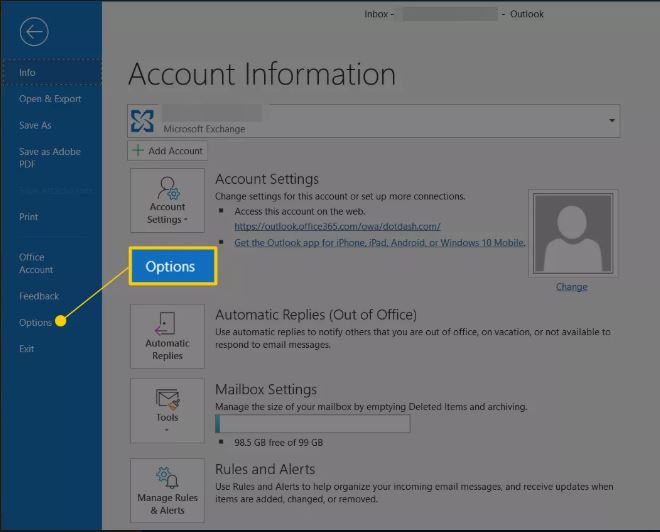Screen dimensions: 660x532
Task: Click the person-gear Account Settings icon
Action: [x=168, y=187]
